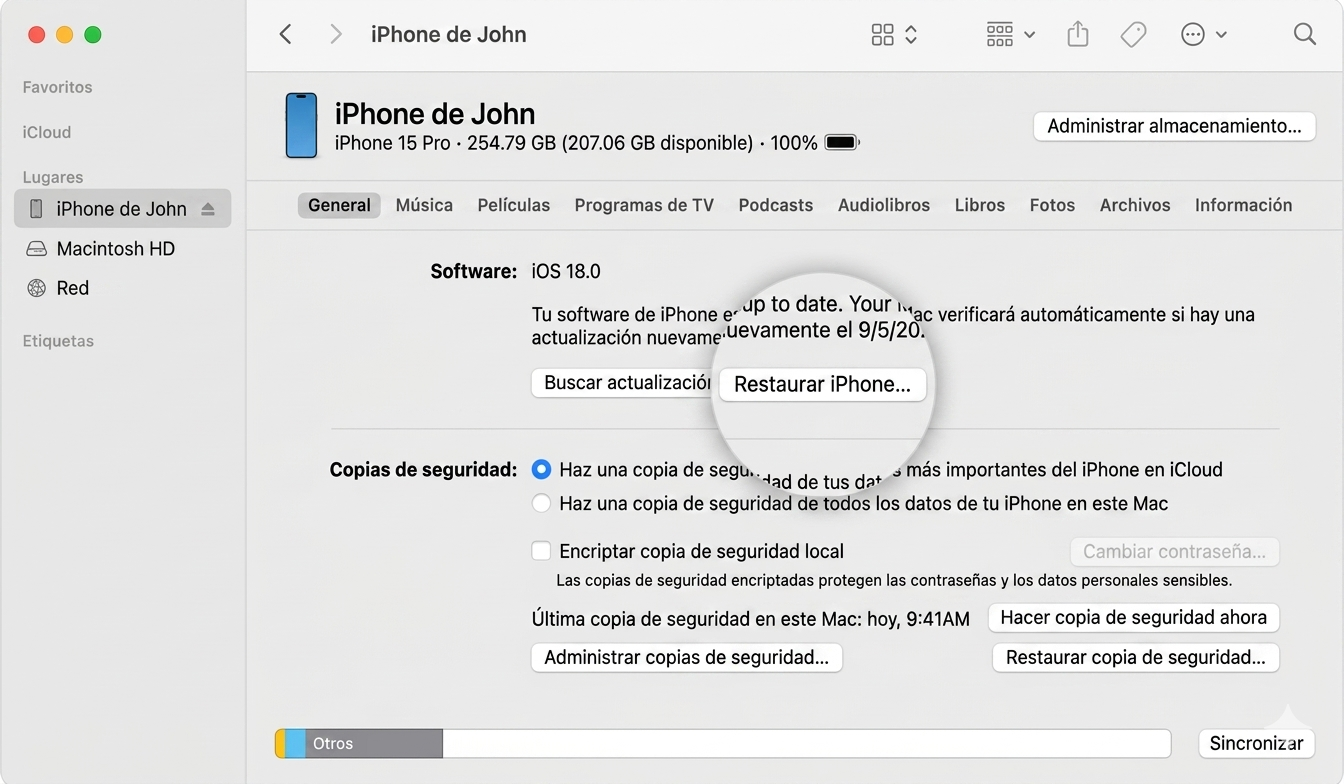Switch to the General tab
The width and height of the screenshot is (1344, 784).
(x=339, y=205)
